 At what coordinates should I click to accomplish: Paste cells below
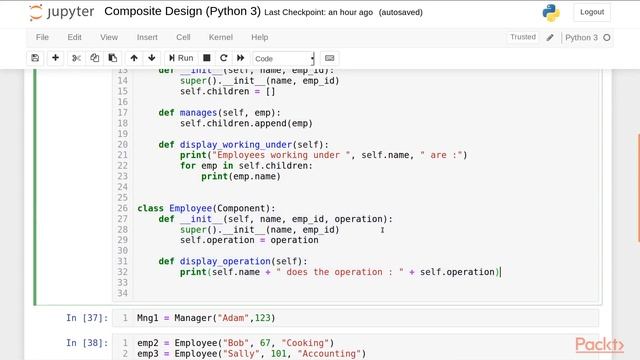point(113,58)
